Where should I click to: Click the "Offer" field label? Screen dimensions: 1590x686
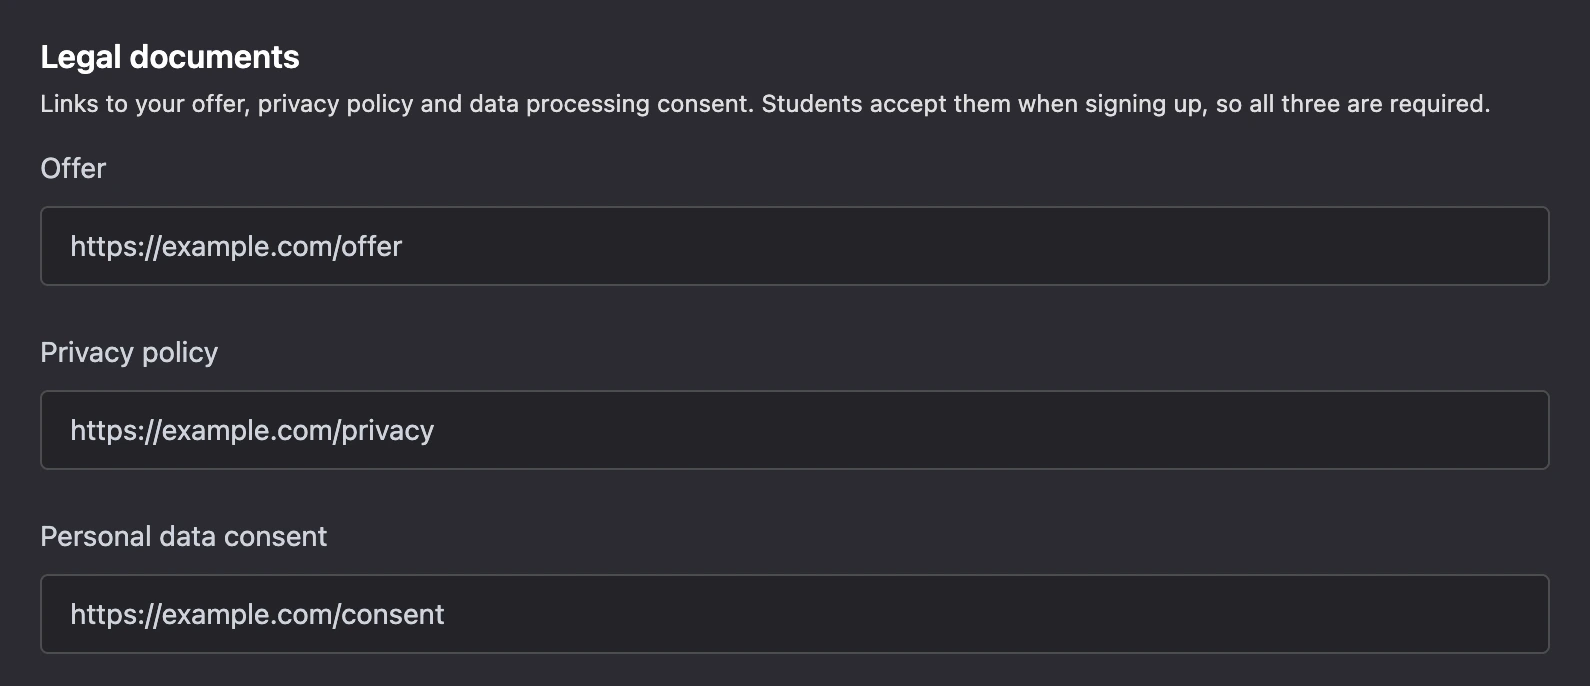73,168
